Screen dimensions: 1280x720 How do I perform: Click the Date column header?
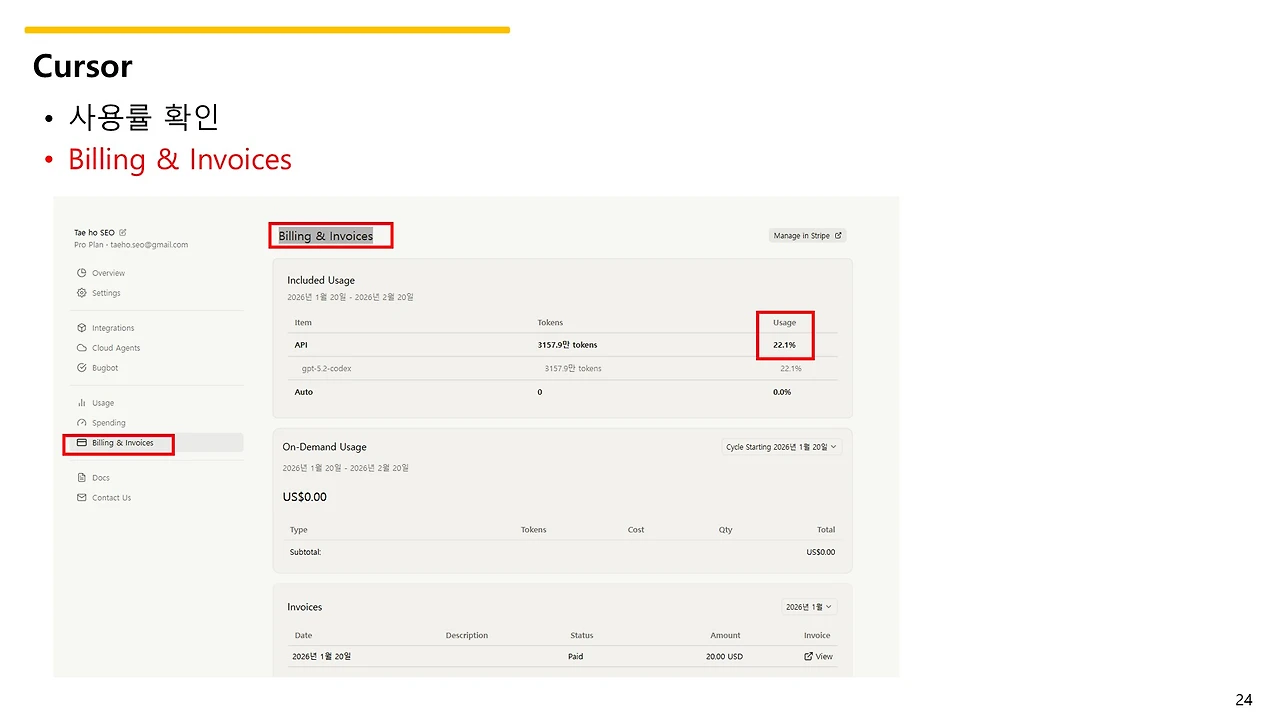[303, 636]
